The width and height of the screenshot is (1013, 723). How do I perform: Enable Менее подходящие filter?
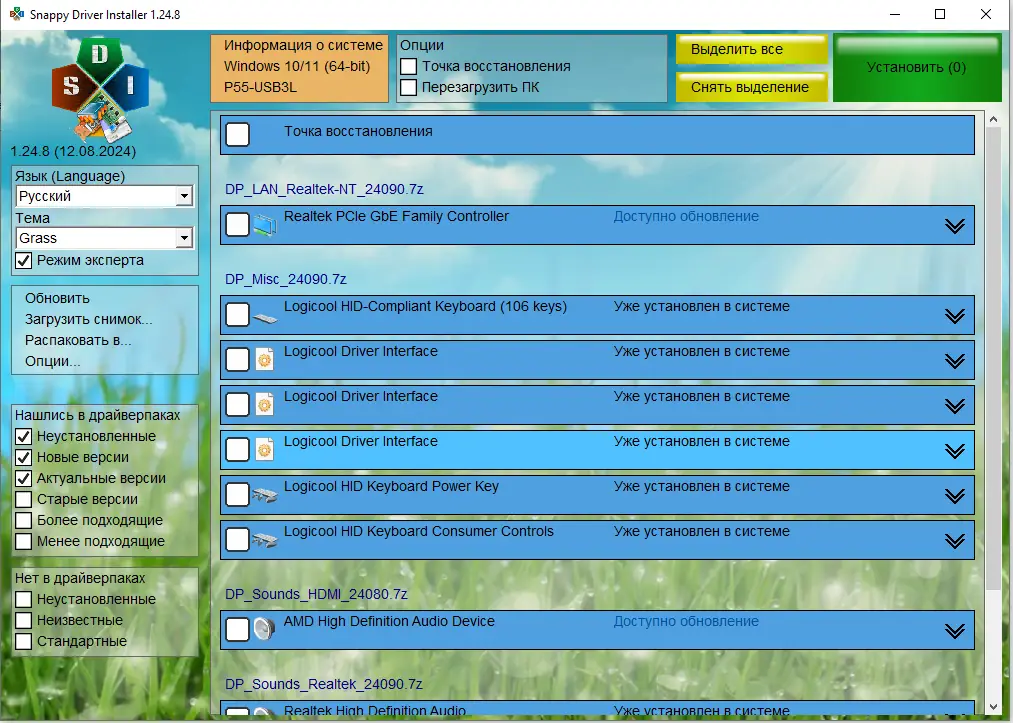[23, 541]
